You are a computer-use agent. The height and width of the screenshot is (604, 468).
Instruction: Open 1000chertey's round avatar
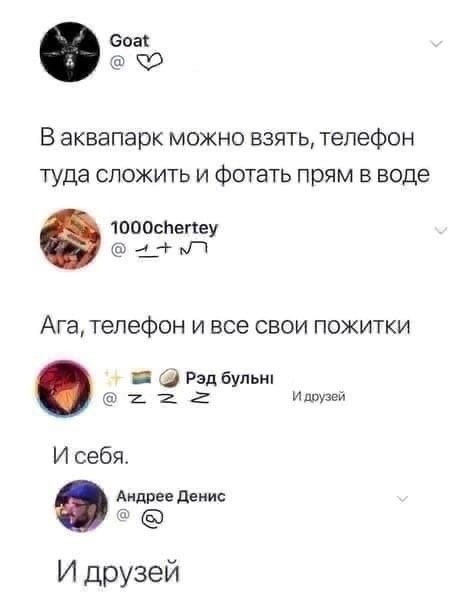click(70, 239)
